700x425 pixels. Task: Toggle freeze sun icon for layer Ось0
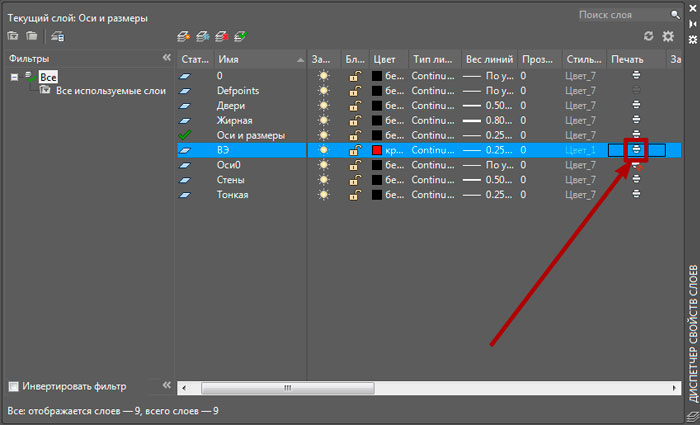pyautogui.click(x=324, y=165)
